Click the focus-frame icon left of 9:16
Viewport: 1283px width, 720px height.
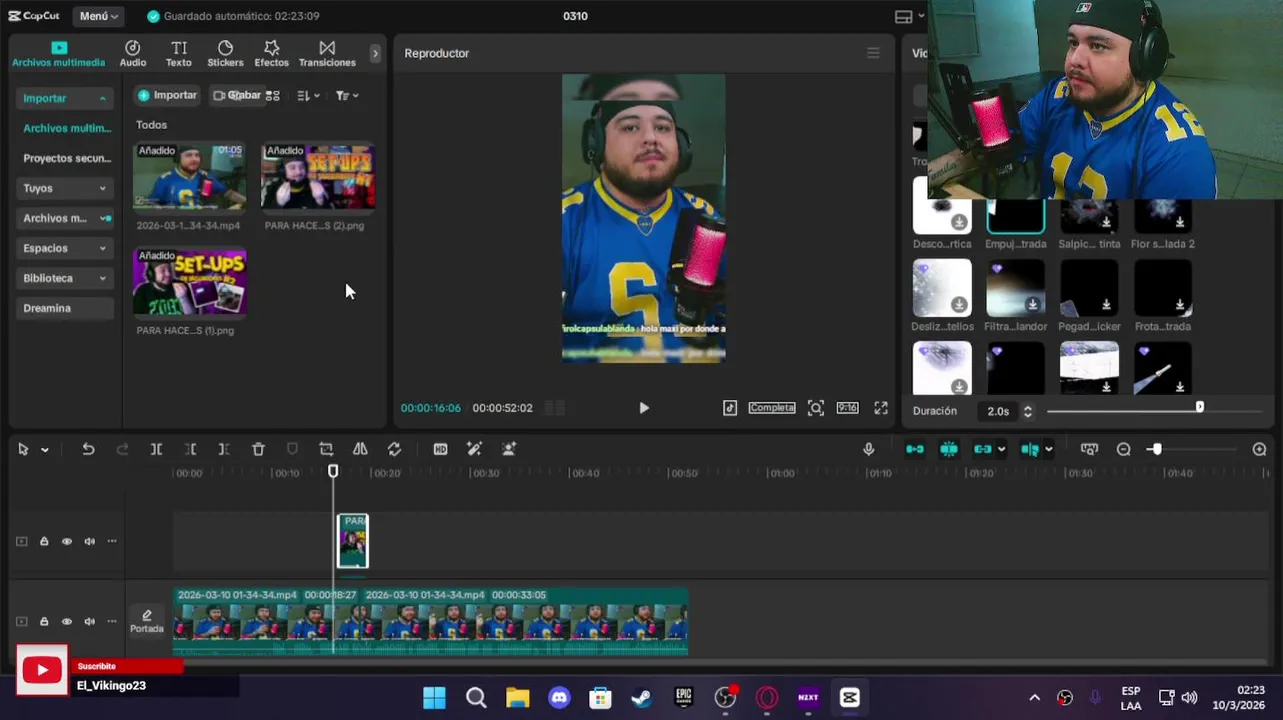tap(816, 408)
